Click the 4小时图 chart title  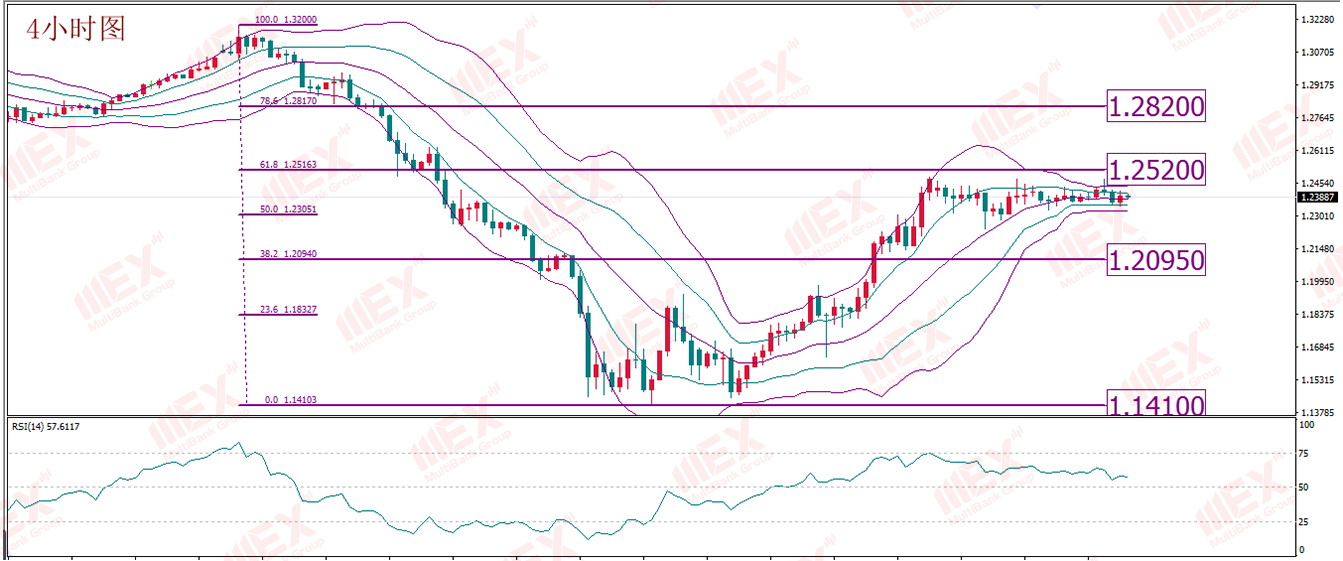[76, 30]
